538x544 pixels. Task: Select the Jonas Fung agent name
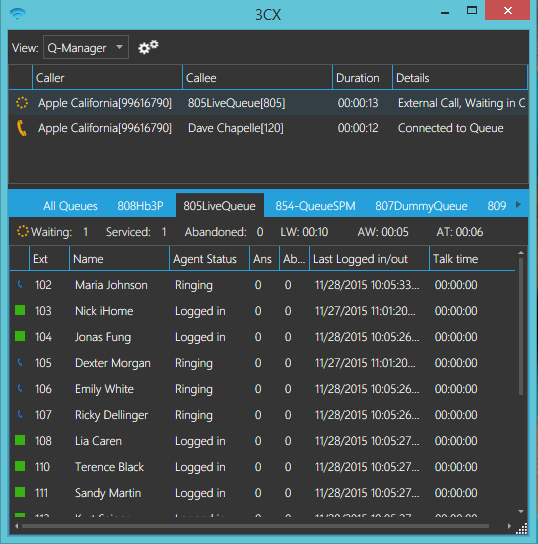[x=103, y=337]
